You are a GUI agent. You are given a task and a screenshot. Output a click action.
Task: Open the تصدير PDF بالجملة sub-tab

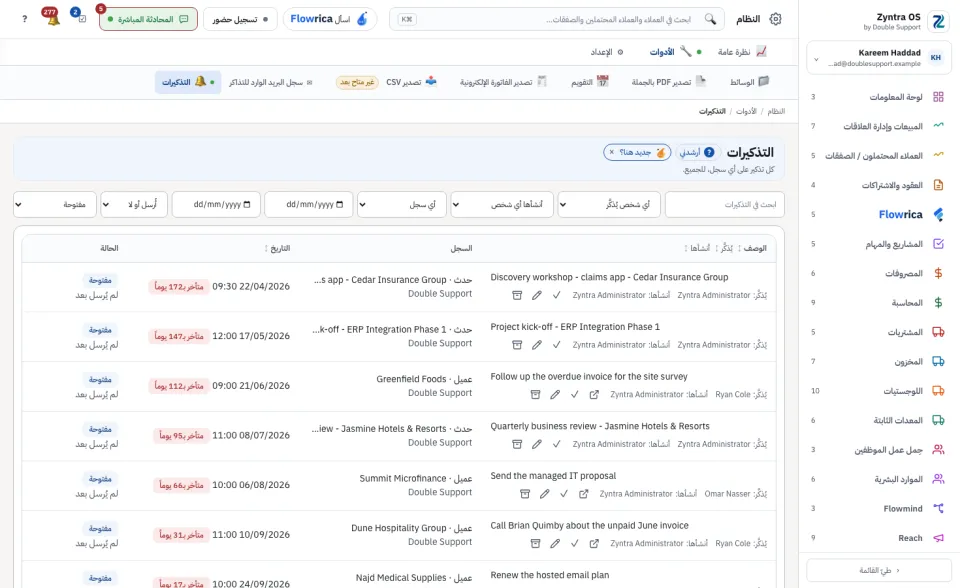pos(669,82)
